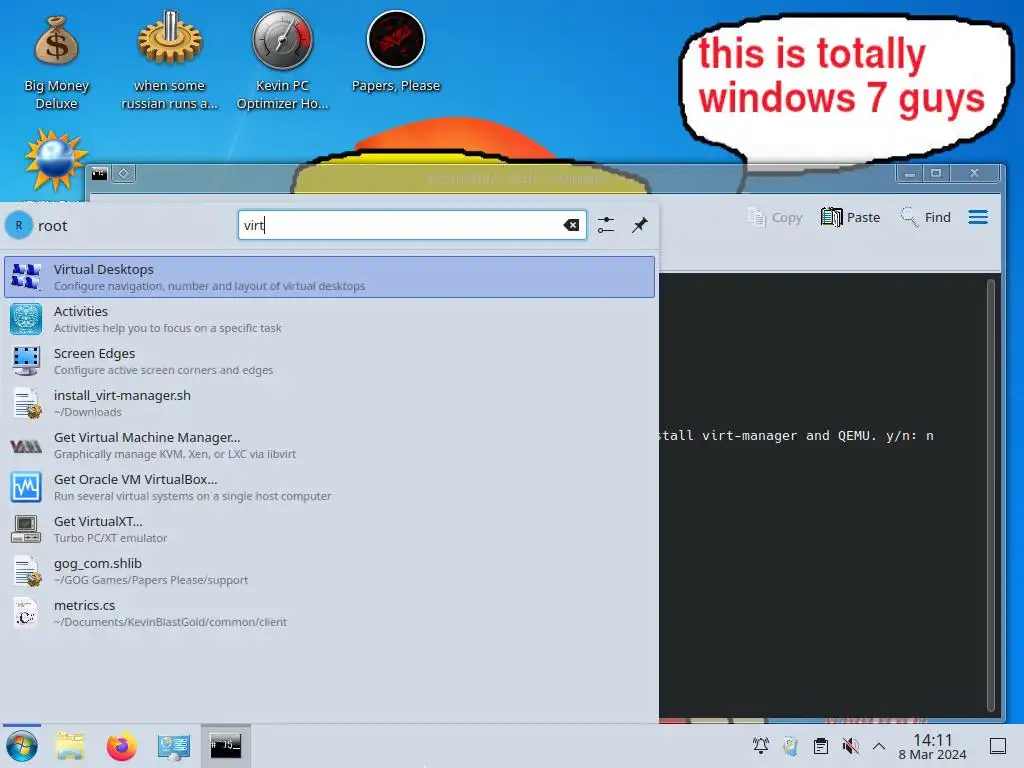Open clipboard tray icon
Image resolution: width=1024 pixels, height=768 pixels.
(820, 746)
